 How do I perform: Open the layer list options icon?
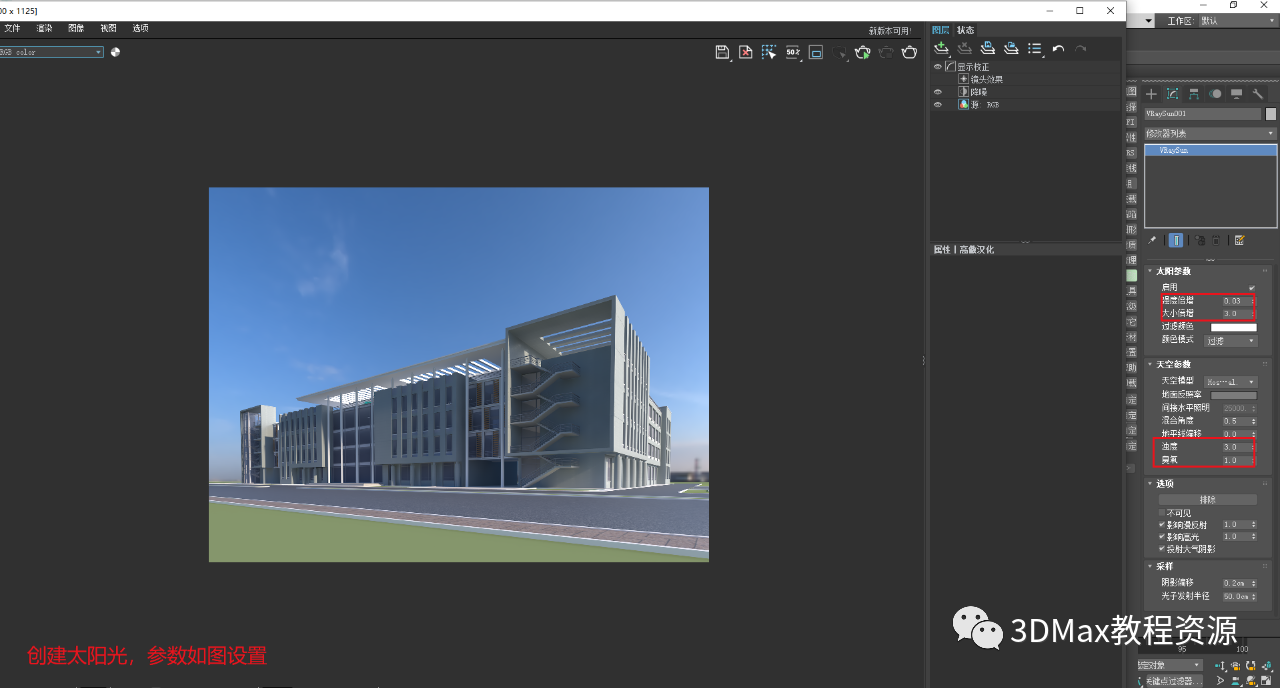(x=1035, y=48)
